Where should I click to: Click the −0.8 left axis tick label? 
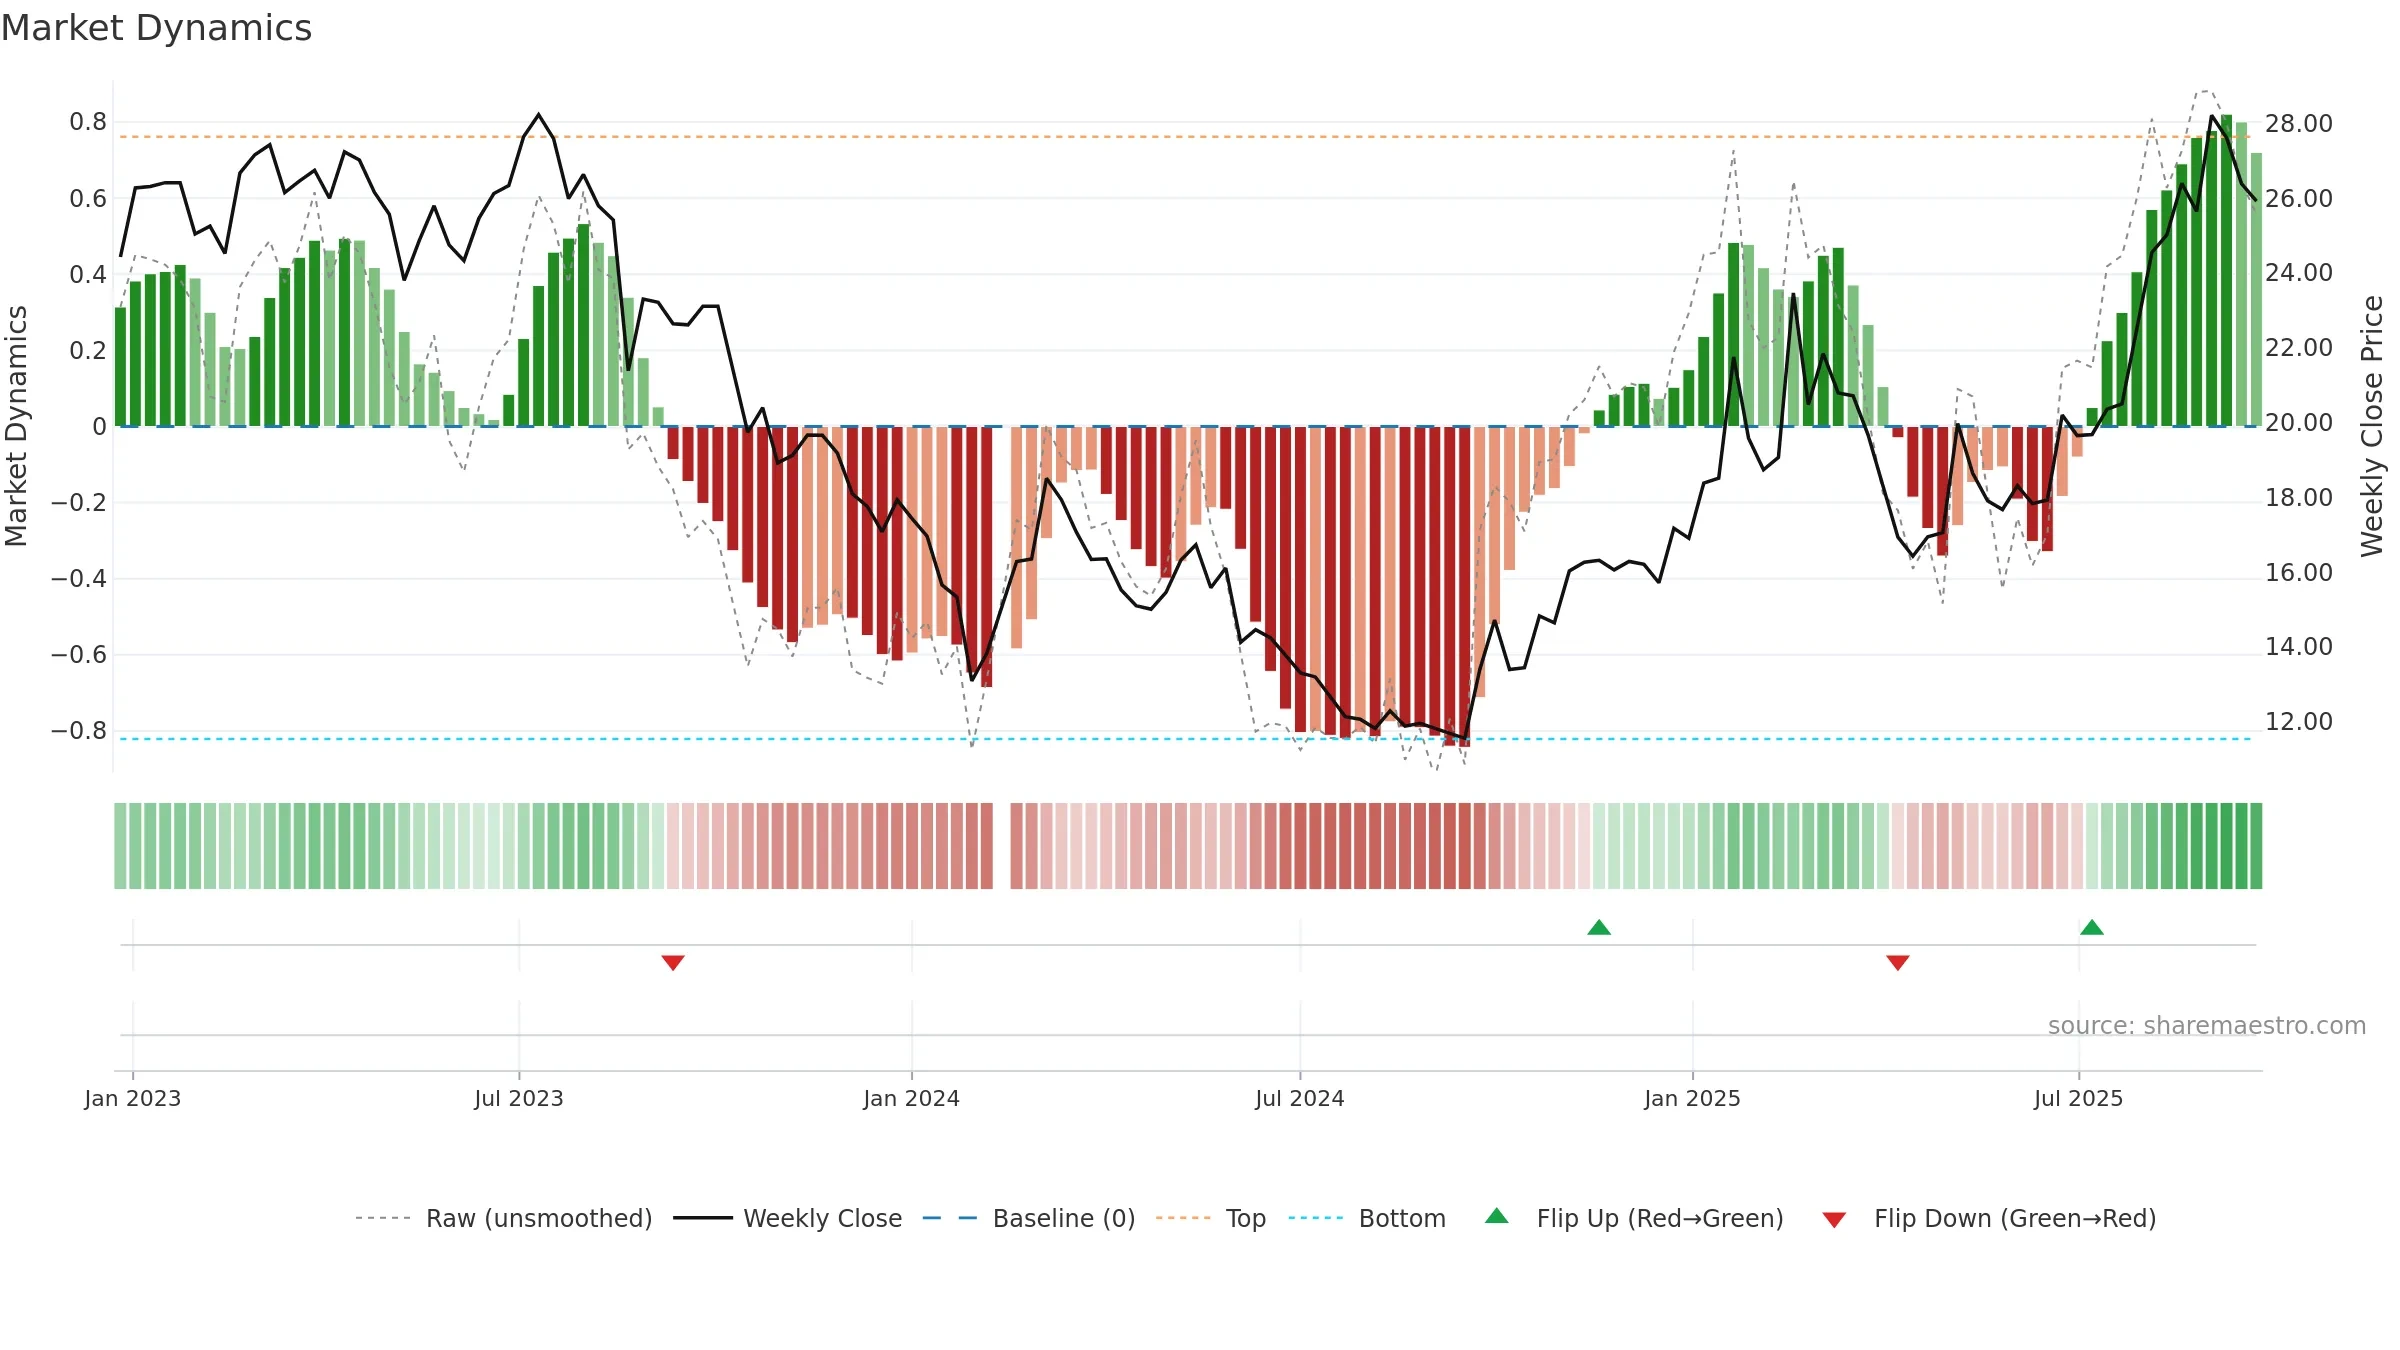(79, 731)
